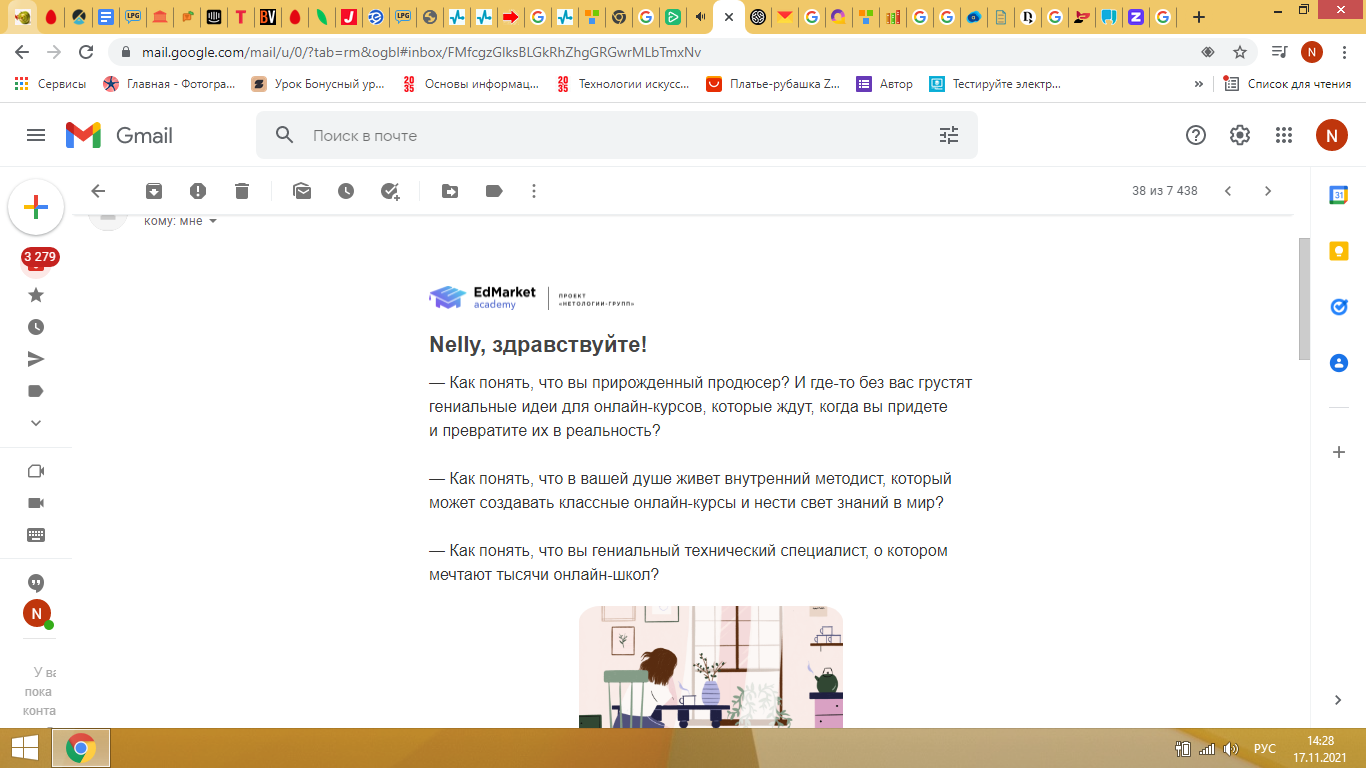1366x768 pixels.
Task: Snooze this email with clock icon
Action: click(x=346, y=191)
